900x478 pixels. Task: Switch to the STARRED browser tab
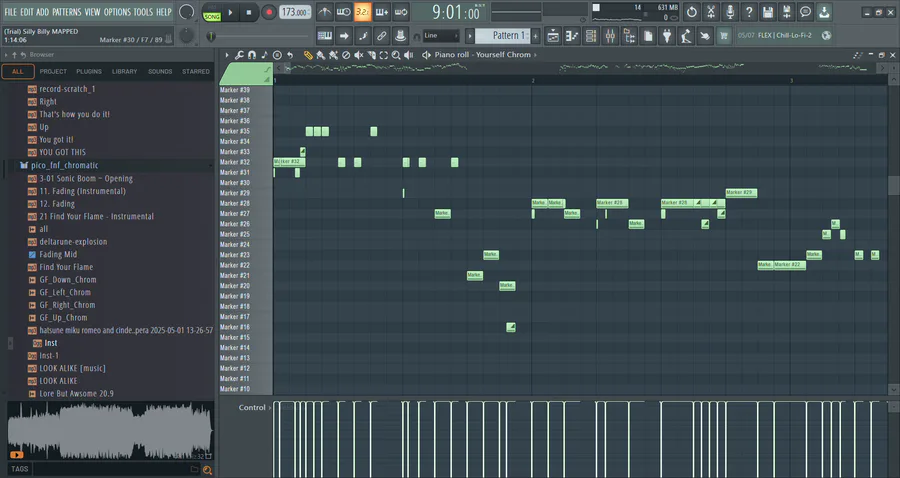(196, 72)
